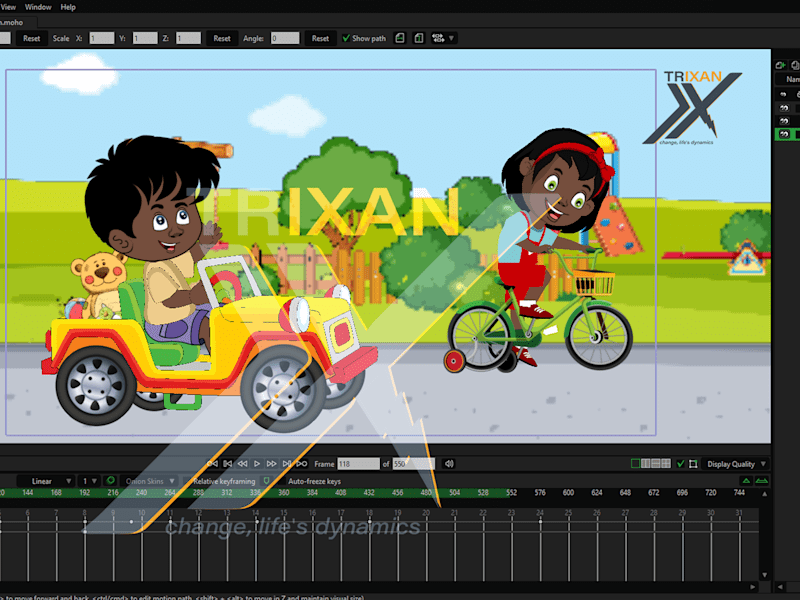This screenshot has height=600, width=800.
Task: Click the Angle input field
Action: [x=285, y=38]
